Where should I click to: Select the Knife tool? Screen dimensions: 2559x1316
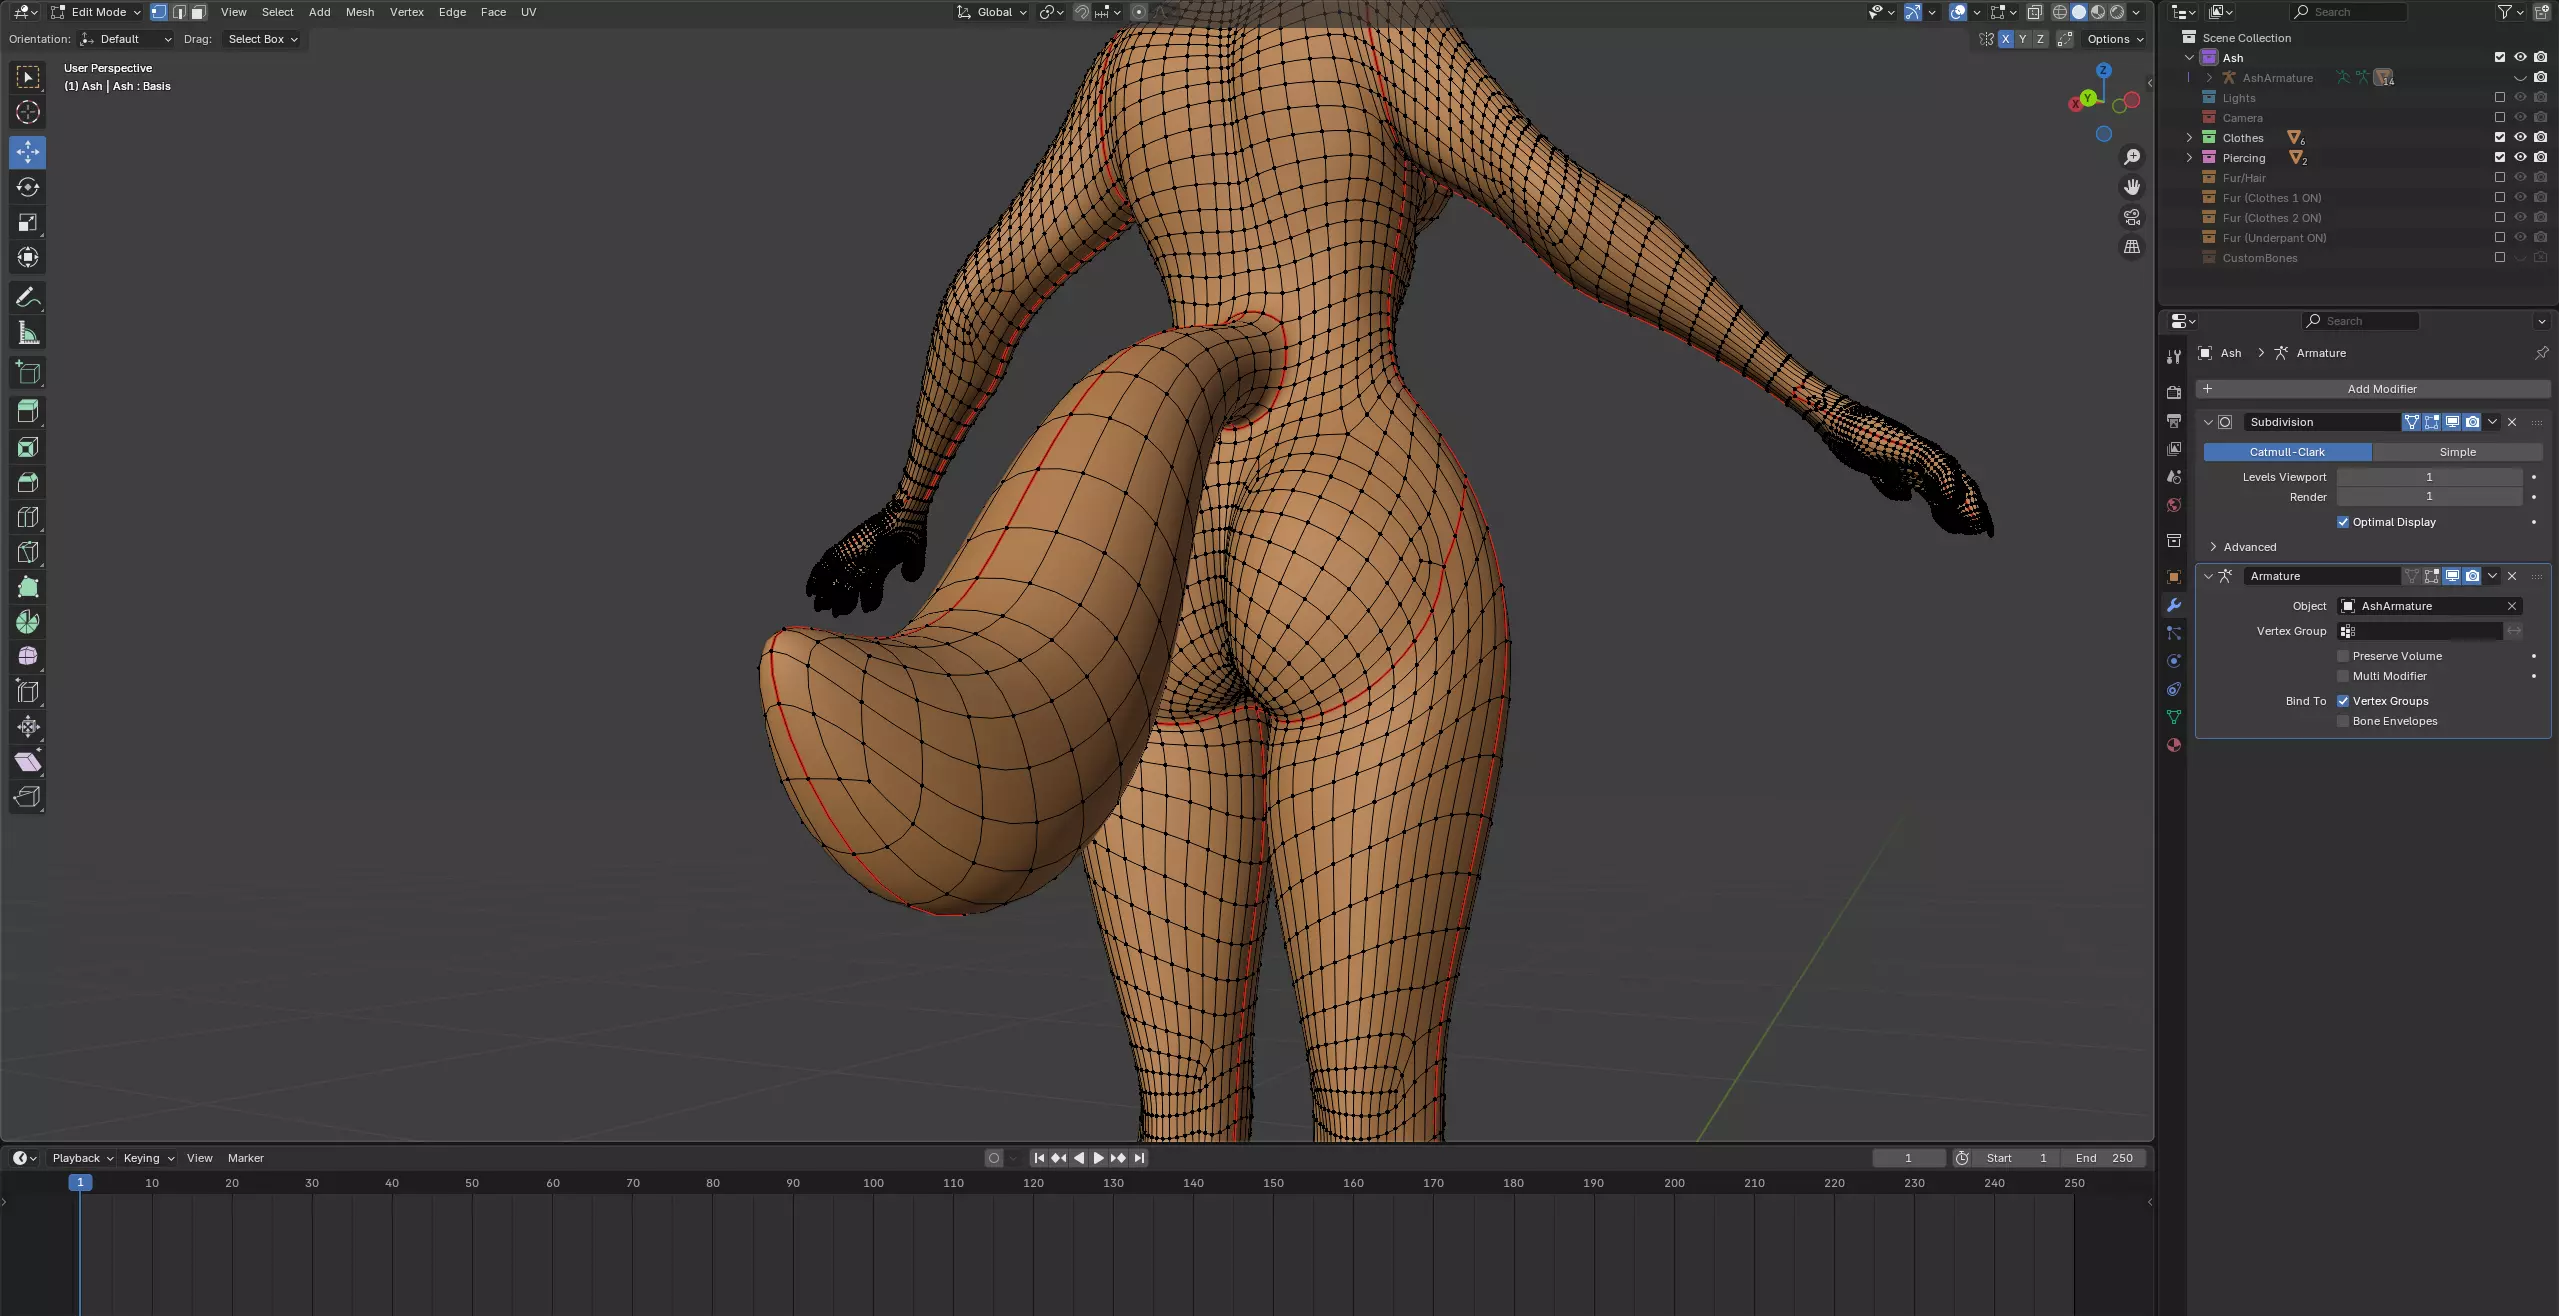click(x=28, y=552)
